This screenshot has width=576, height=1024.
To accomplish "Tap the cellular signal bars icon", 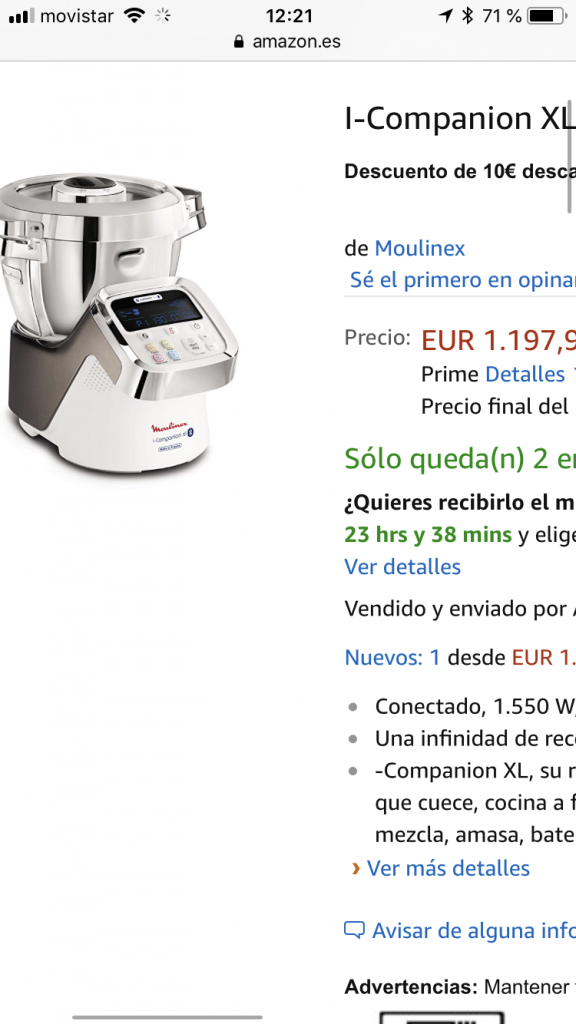I will 22,16.
